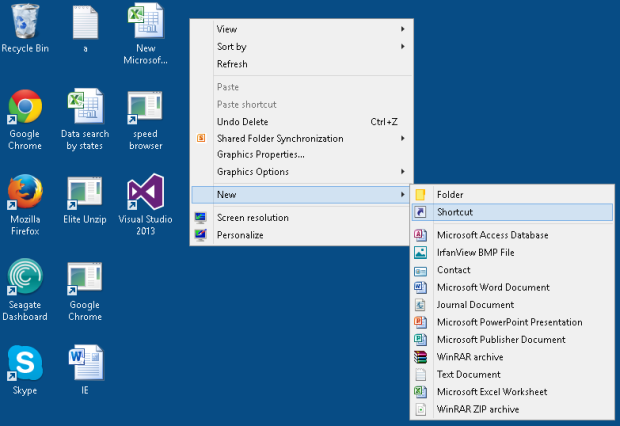Image resolution: width=620 pixels, height=426 pixels.
Task: Choose Refresh from the context menu
Action: pos(232,64)
